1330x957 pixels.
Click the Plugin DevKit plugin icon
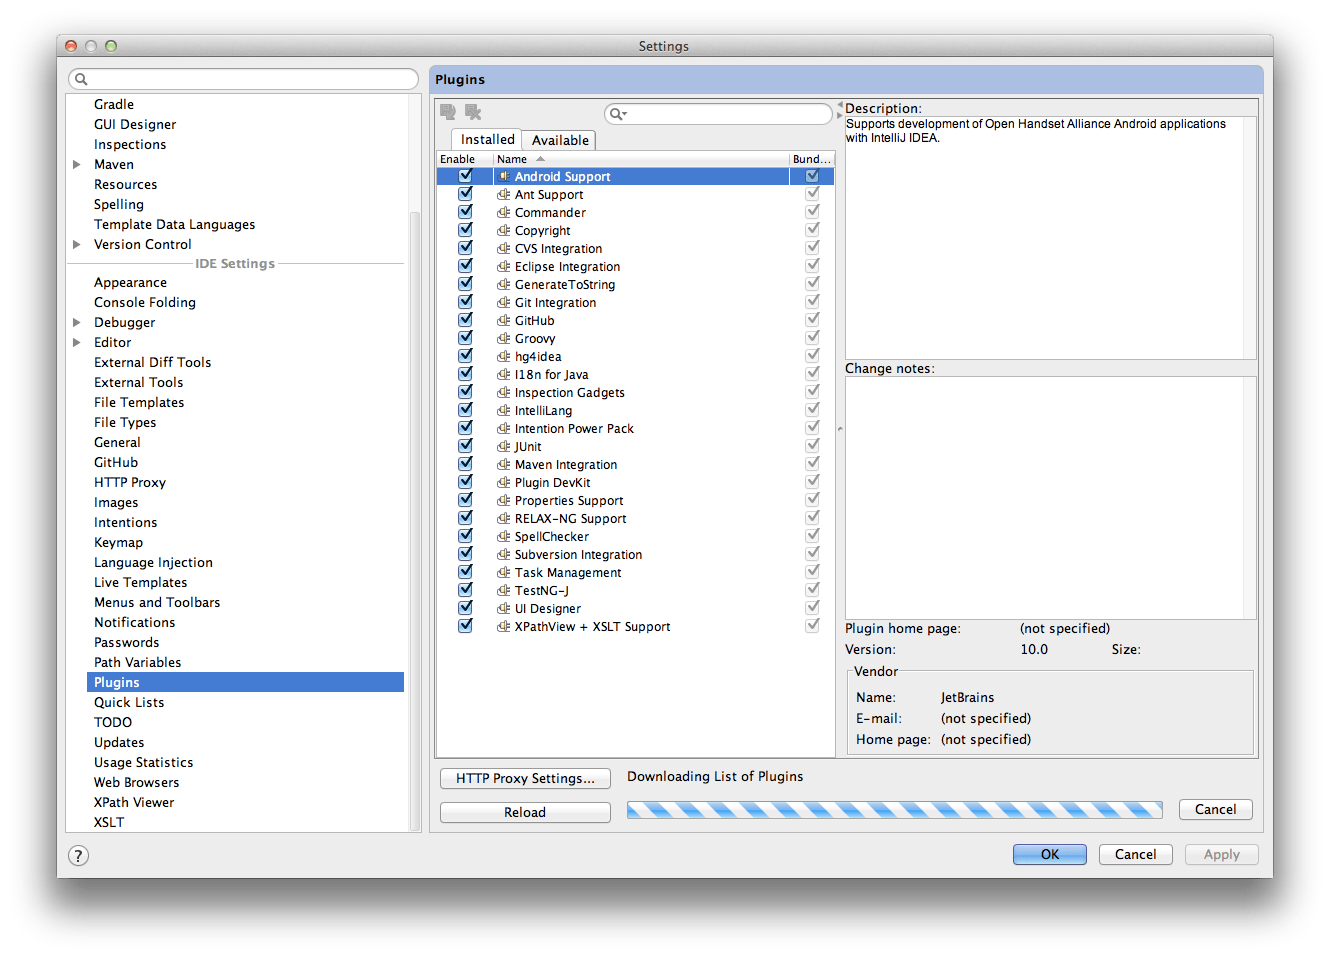[504, 482]
